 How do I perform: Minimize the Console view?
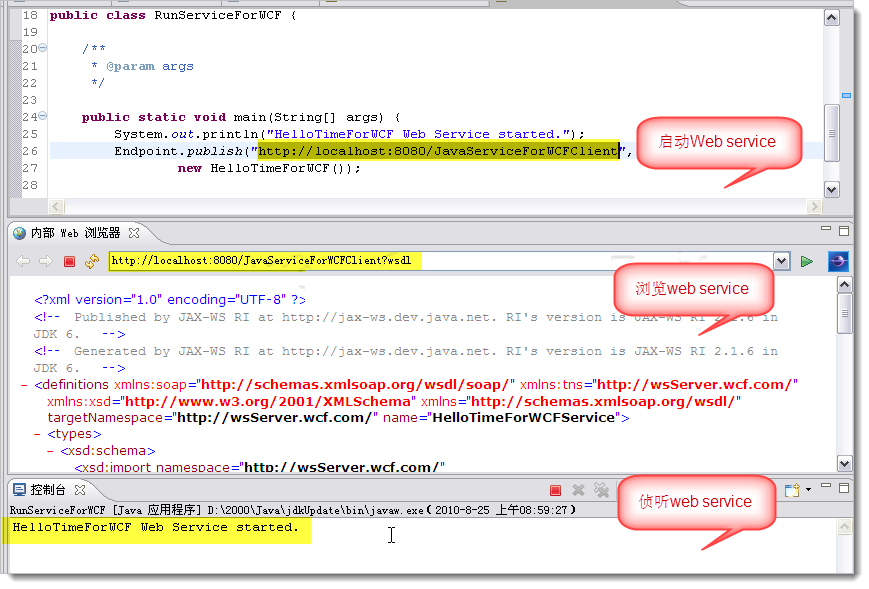tap(826, 485)
